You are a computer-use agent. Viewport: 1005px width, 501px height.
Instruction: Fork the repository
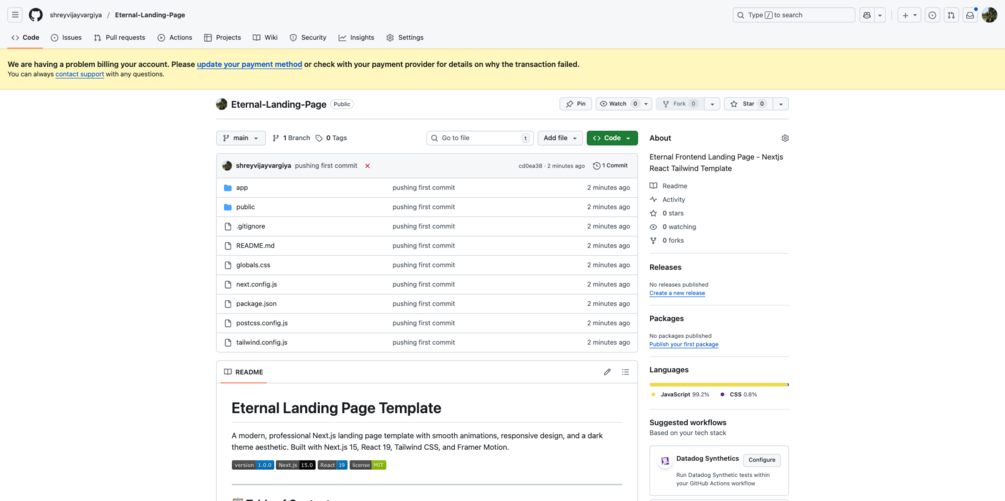pos(680,104)
